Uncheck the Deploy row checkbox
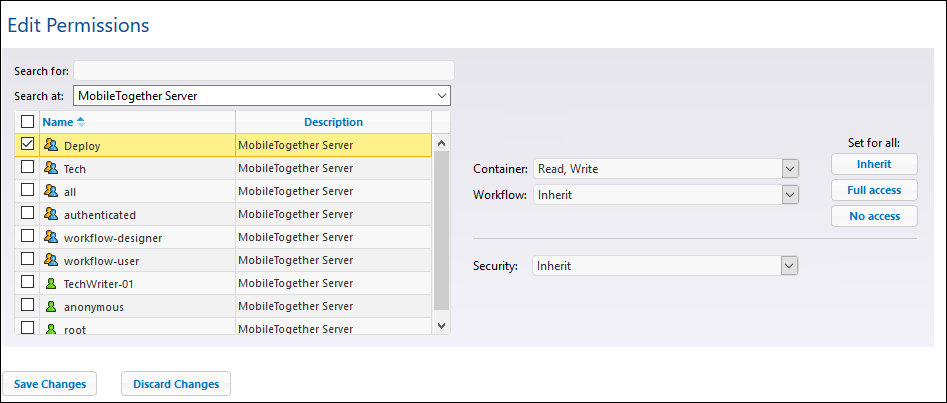947x403 pixels. pos(27,144)
